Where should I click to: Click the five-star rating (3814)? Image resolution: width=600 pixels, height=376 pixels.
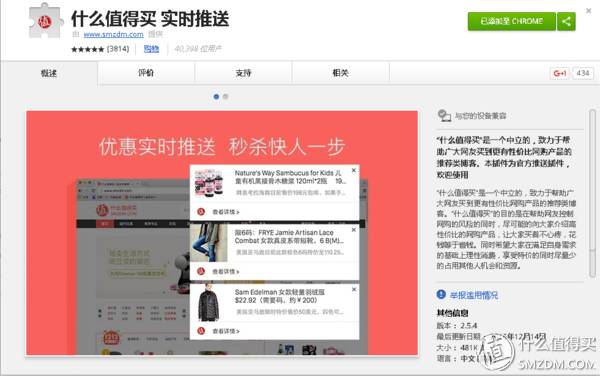100,49
